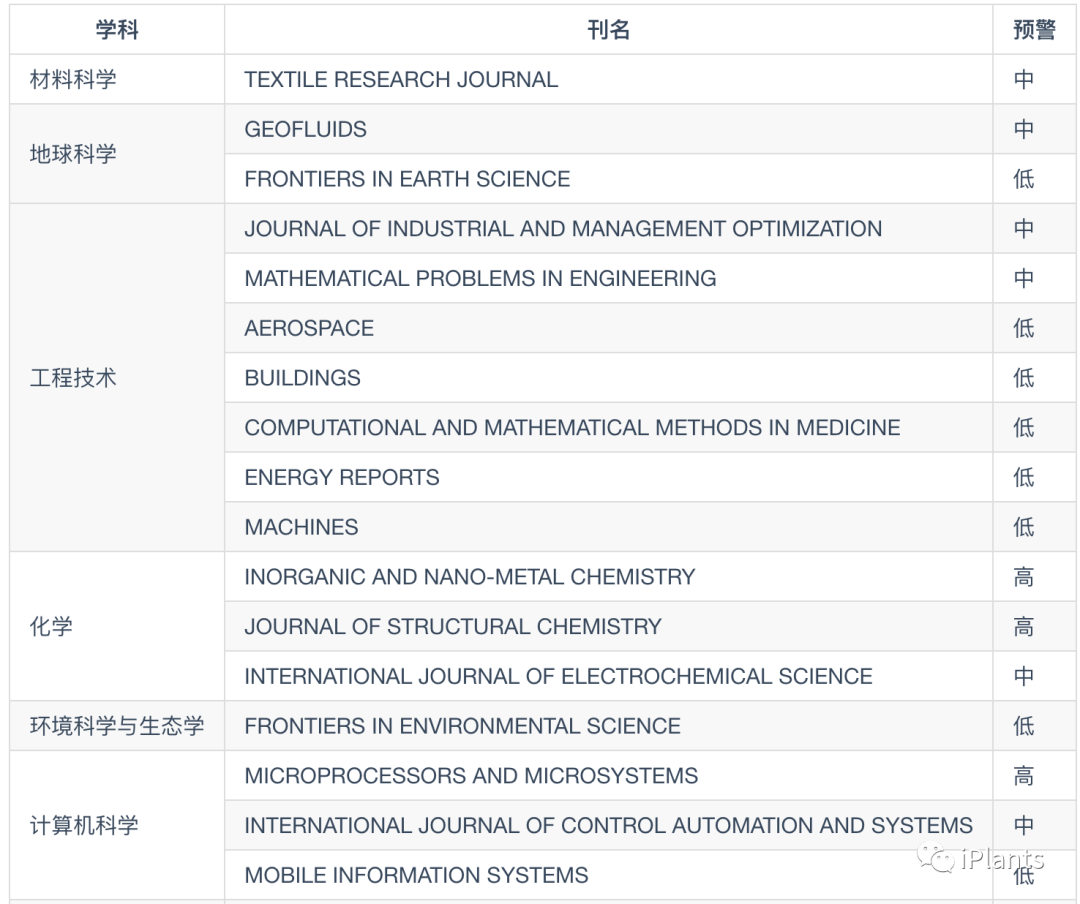The image size is (1080, 904).
Task: Click the 环境科学与生态学 subject cell
Action: (x=116, y=726)
